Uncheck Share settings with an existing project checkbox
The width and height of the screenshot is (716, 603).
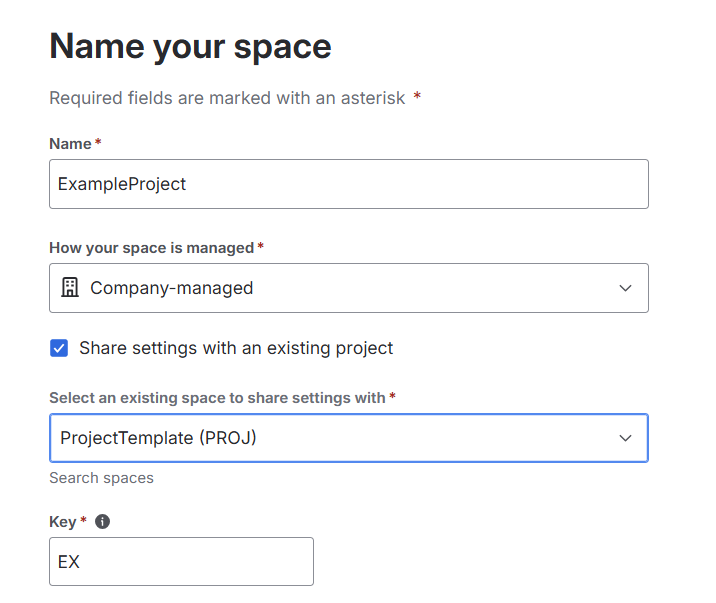point(59,348)
